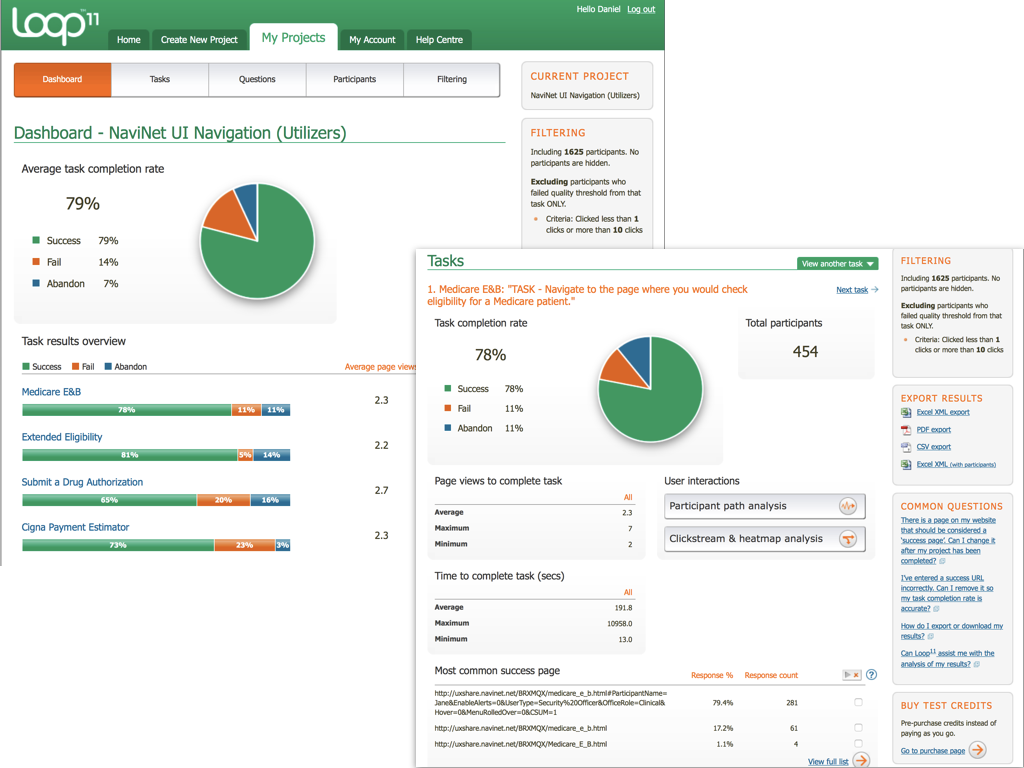Open 'I've entered a success URL incorrectly' question
Viewport: 1024px width, 768px height.
pos(947,593)
